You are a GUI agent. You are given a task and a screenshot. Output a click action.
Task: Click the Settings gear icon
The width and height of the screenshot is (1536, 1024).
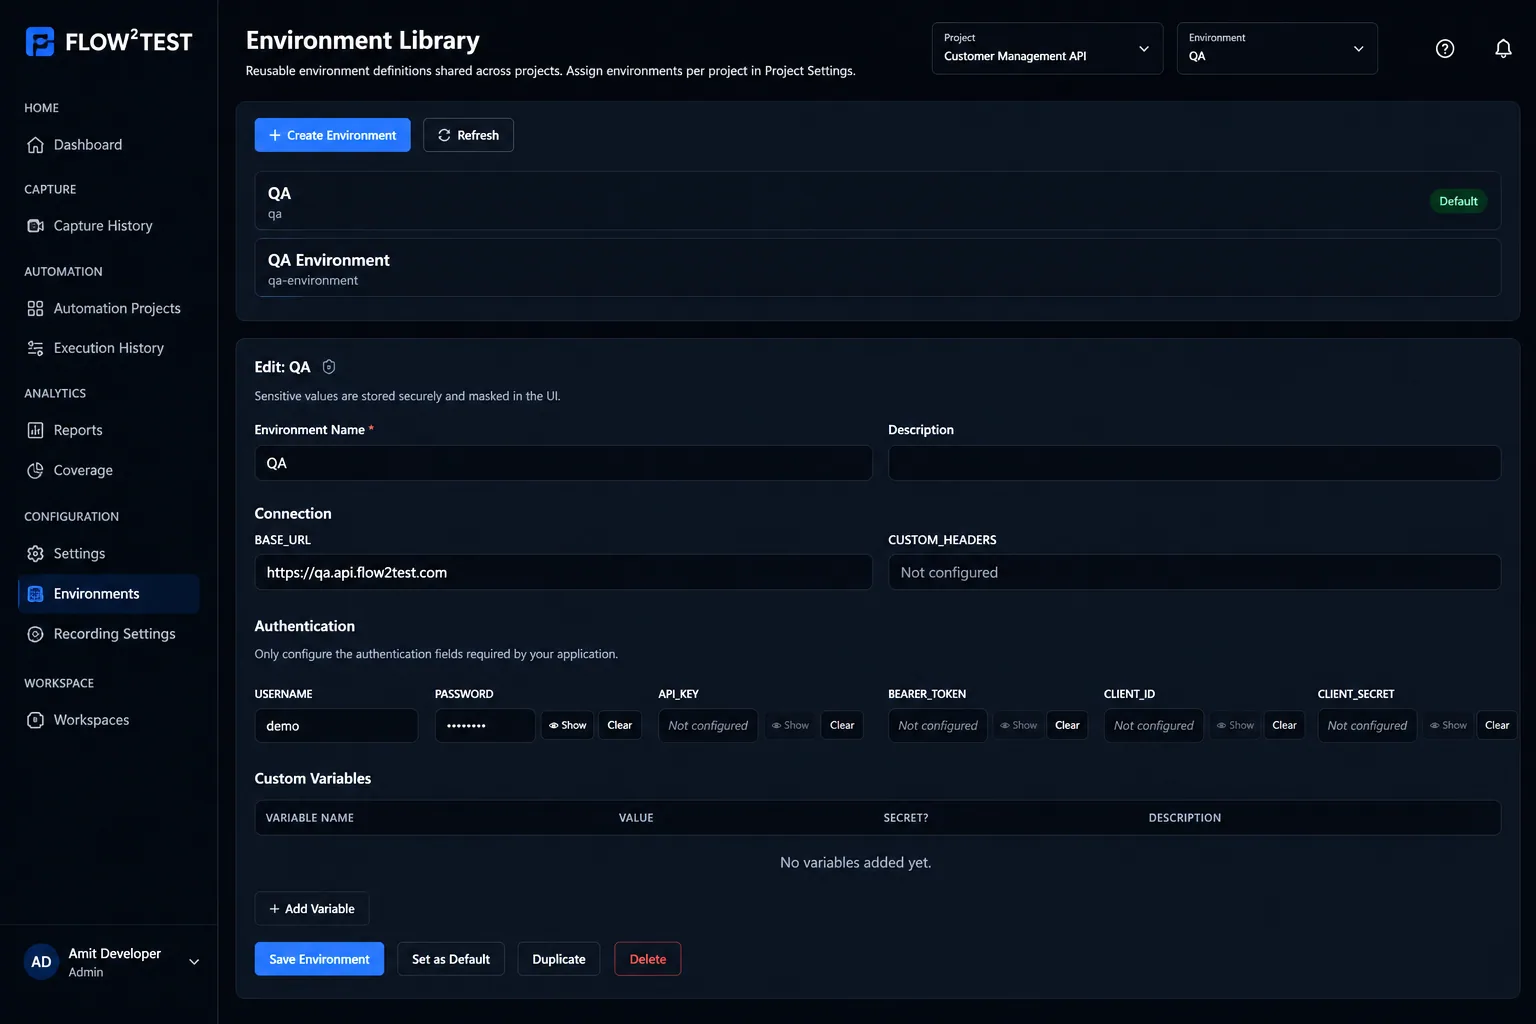(x=35, y=554)
